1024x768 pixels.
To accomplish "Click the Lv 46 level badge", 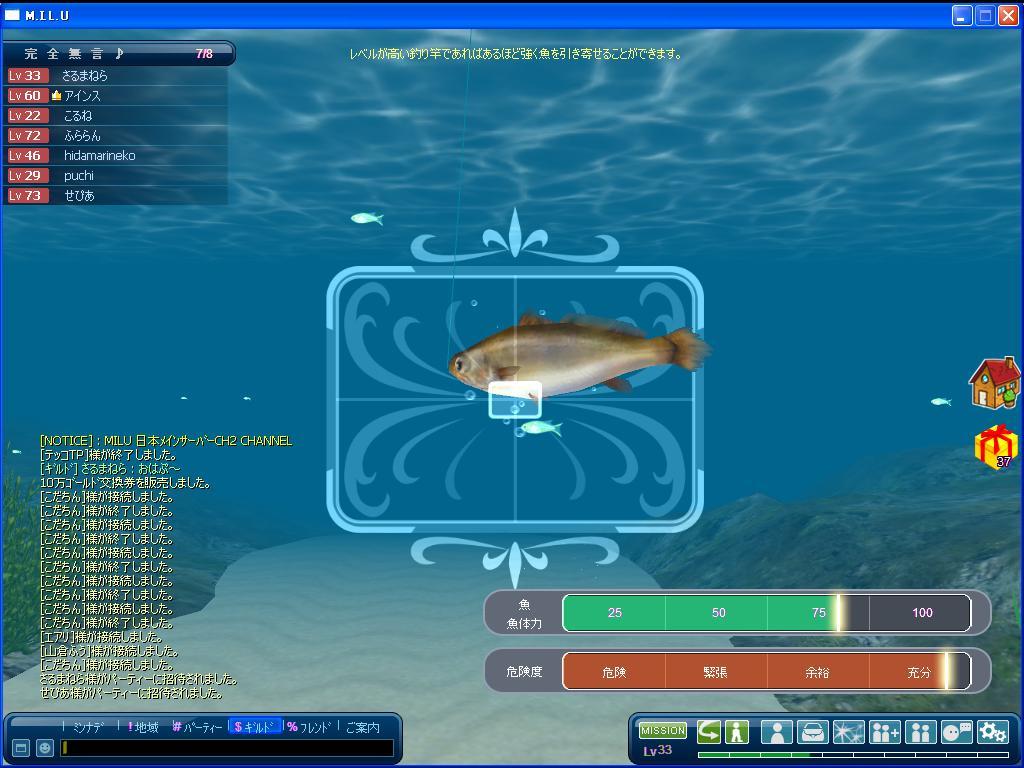I will click(x=26, y=155).
